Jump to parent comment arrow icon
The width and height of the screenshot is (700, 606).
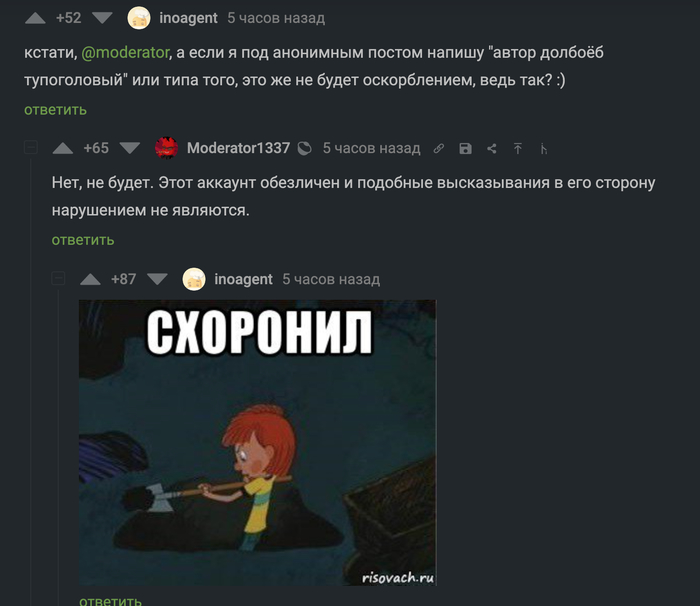point(517,148)
